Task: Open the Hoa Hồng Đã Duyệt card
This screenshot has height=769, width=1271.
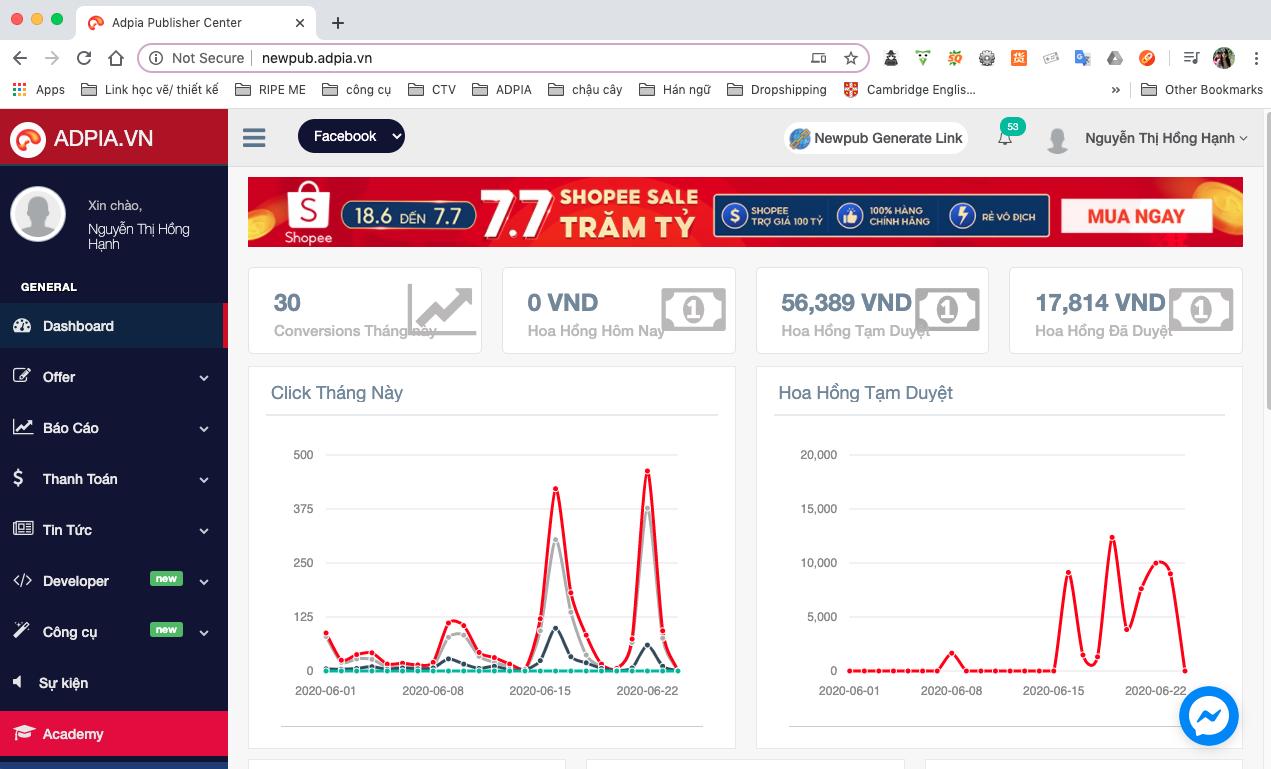Action: [x=1126, y=311]
